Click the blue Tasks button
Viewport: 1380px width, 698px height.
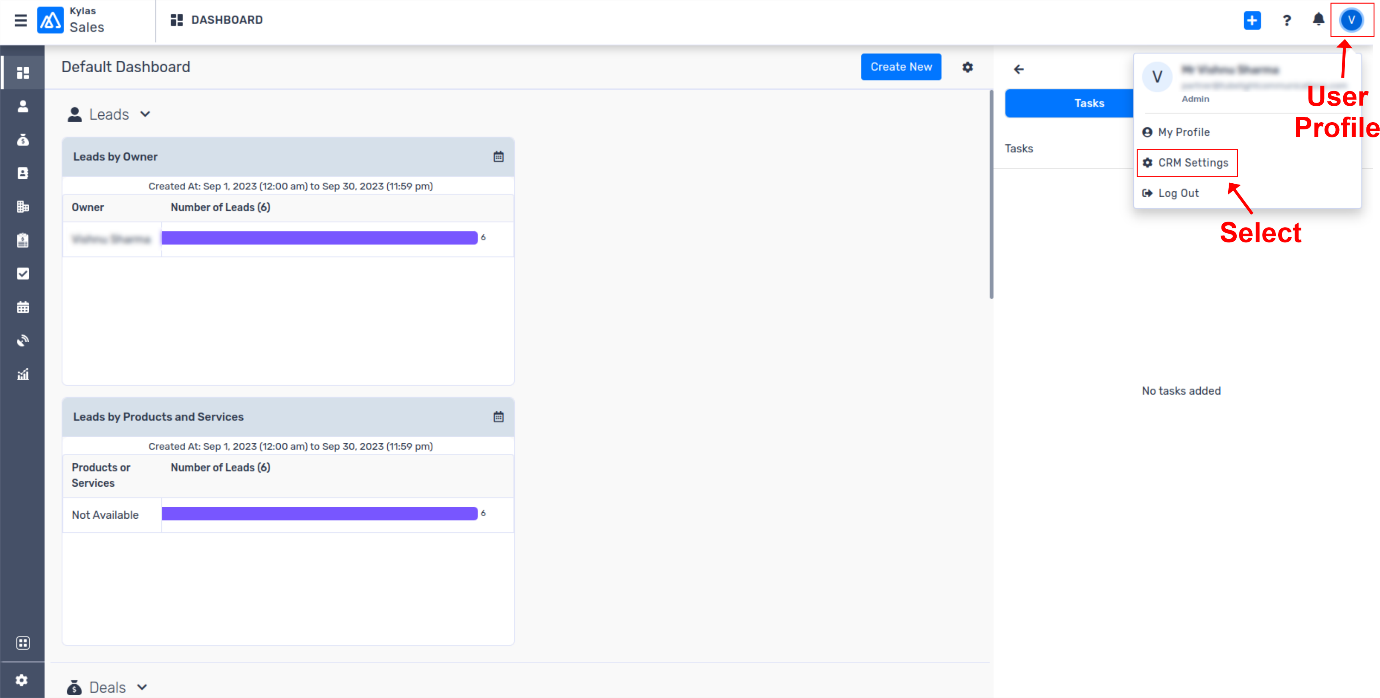pyautogui.click(x=1068, y=103)
